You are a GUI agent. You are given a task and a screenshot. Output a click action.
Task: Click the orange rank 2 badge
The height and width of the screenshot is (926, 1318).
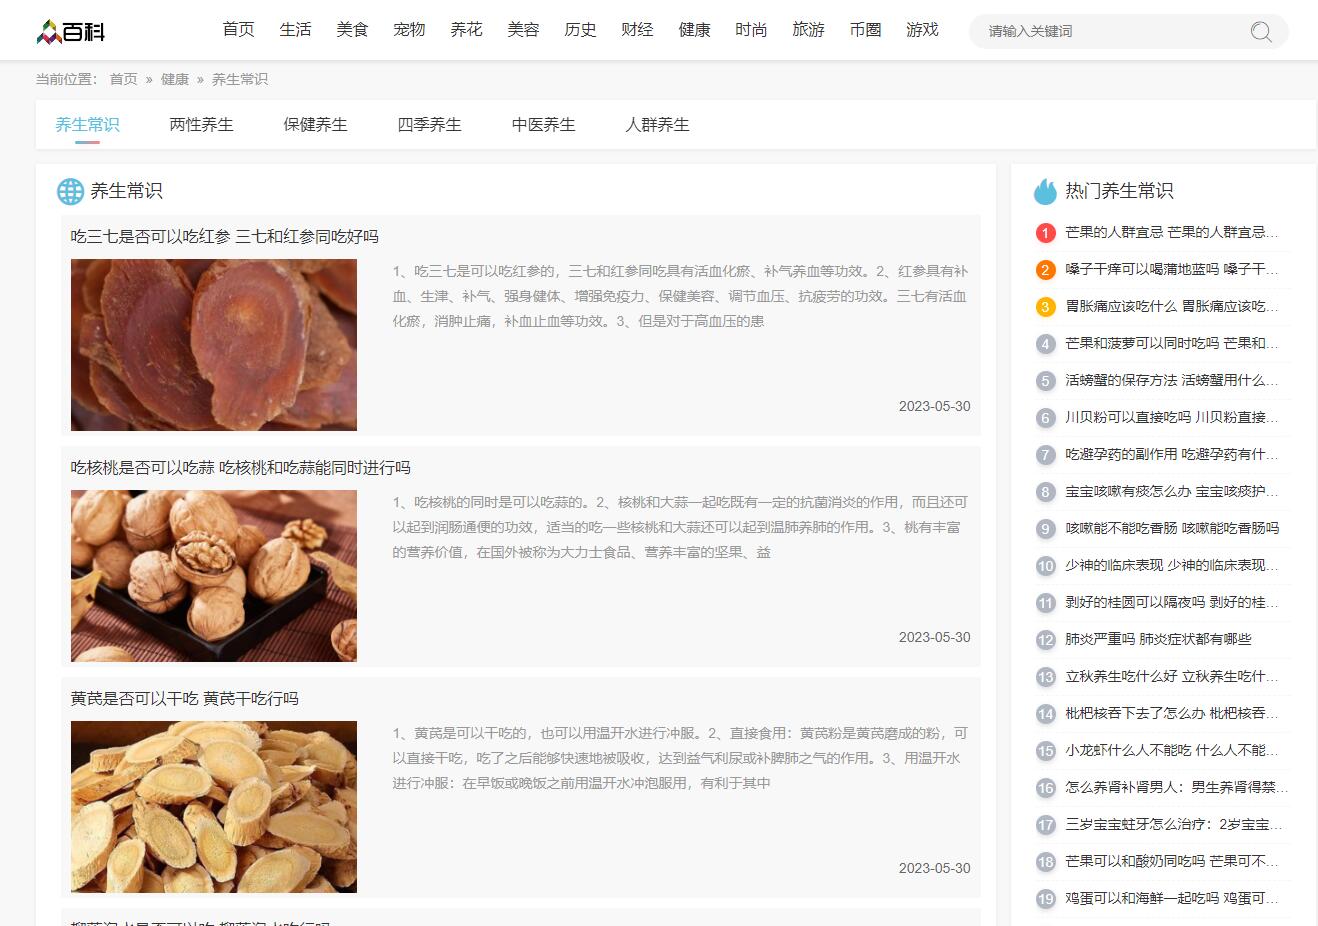[1045, 270]
